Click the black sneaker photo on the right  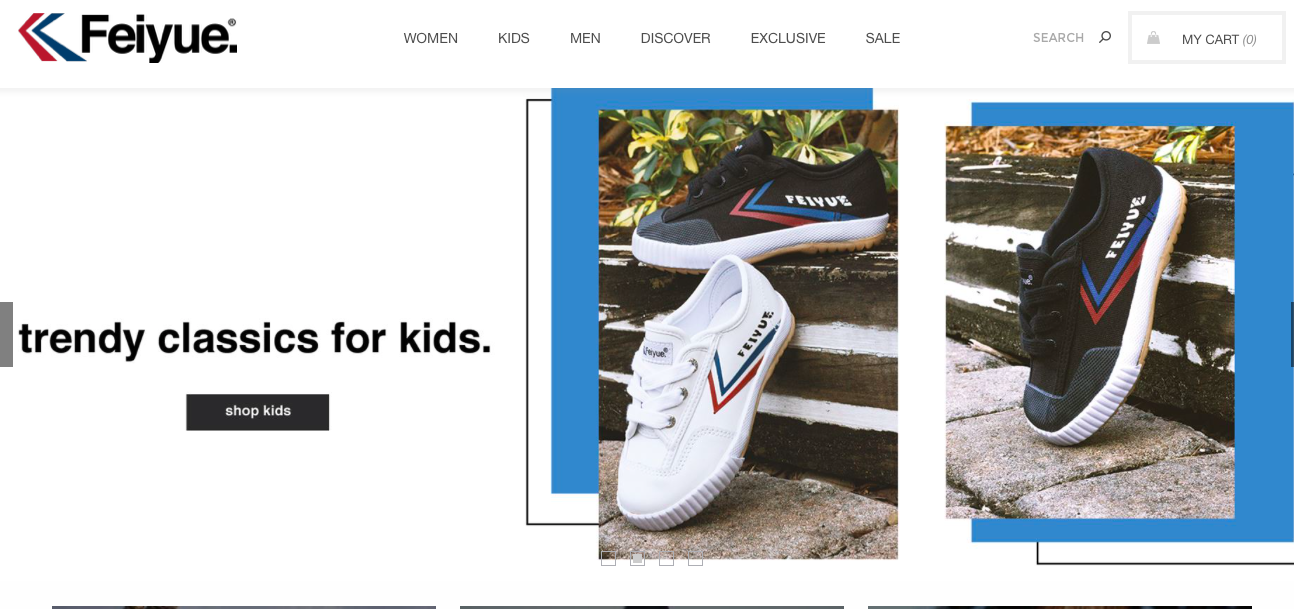(x=1090, y=322)
